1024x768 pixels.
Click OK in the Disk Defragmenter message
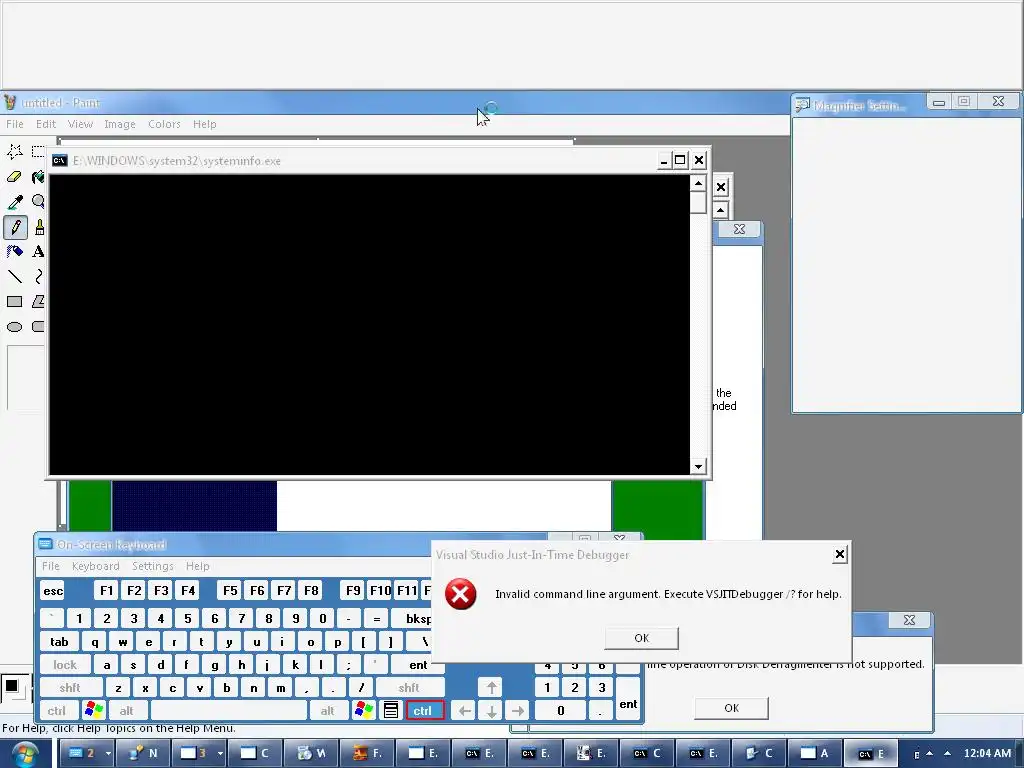[x=731, y=708]
